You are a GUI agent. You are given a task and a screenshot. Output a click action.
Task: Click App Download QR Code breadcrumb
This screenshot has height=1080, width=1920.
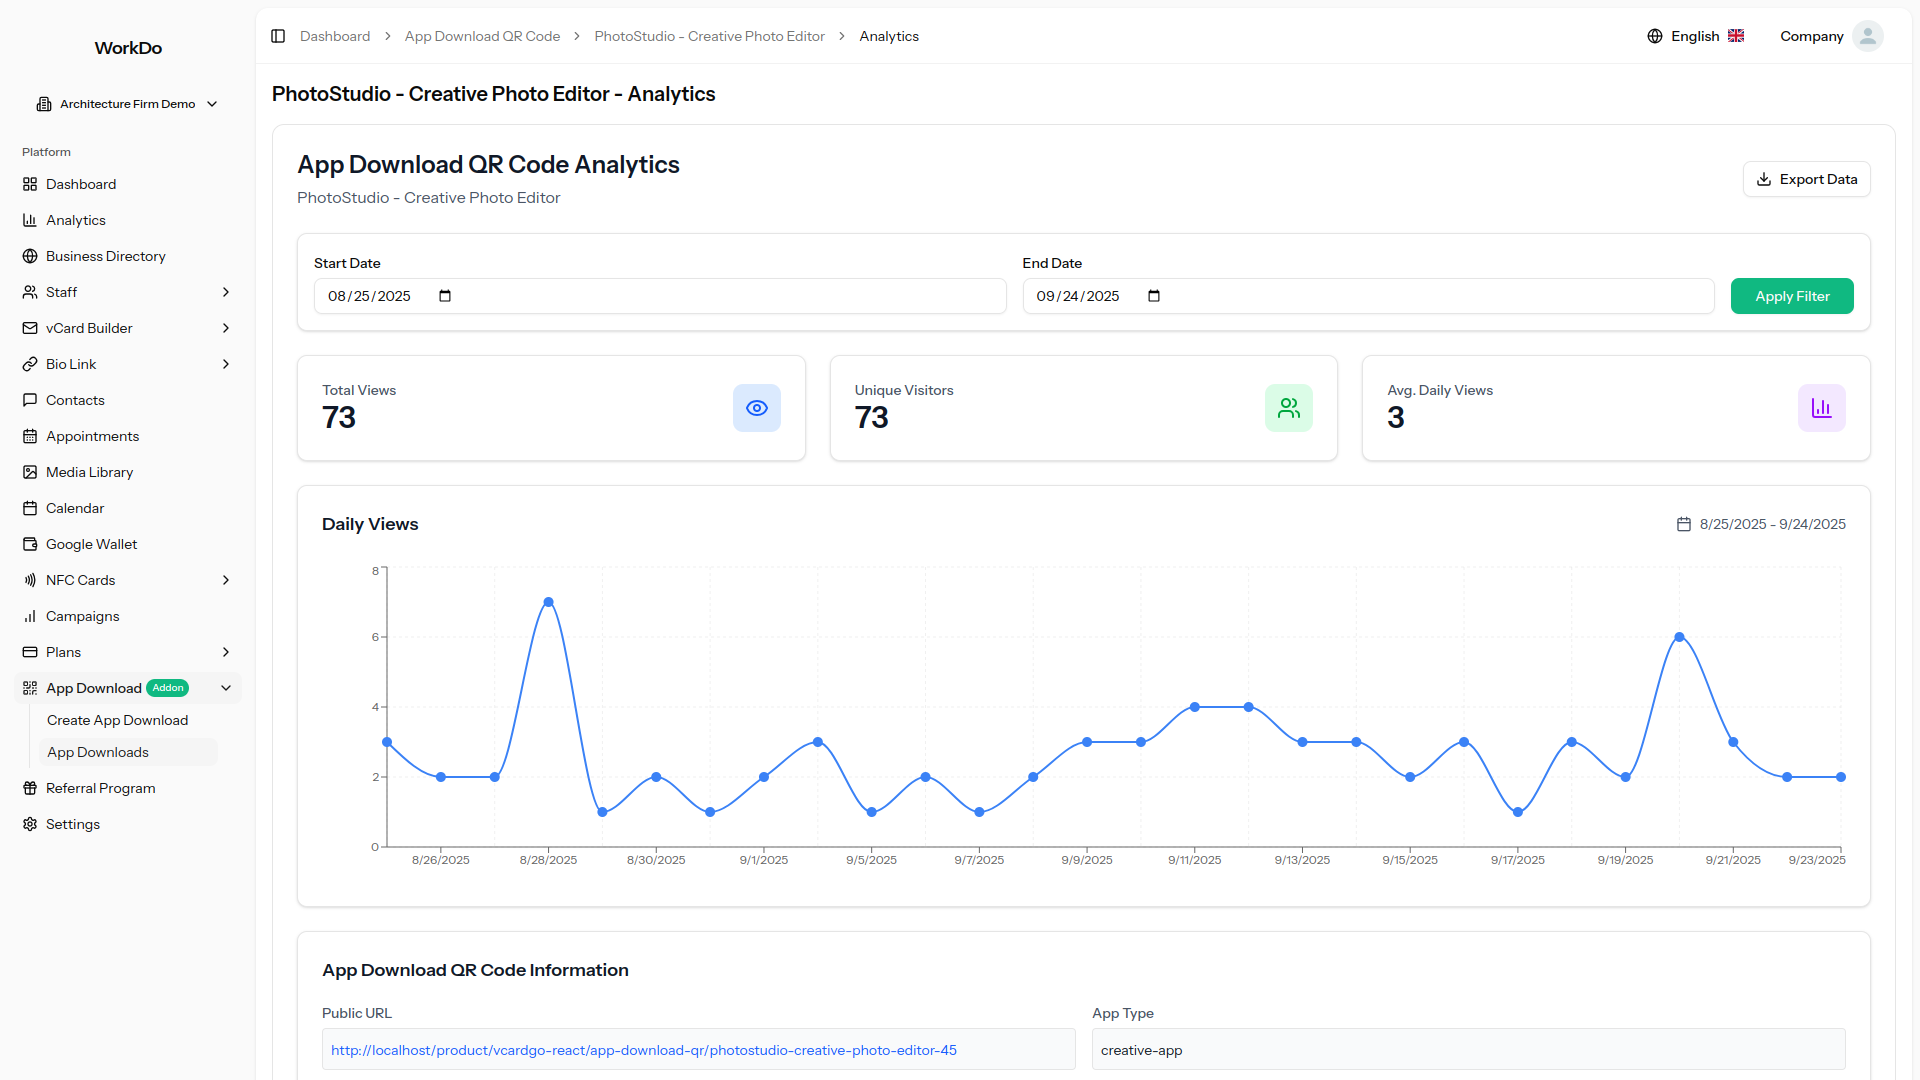482,36
